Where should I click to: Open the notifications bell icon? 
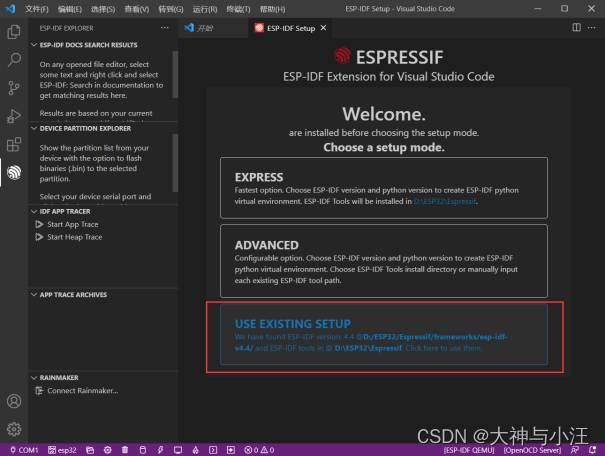[x=592, y=450]
